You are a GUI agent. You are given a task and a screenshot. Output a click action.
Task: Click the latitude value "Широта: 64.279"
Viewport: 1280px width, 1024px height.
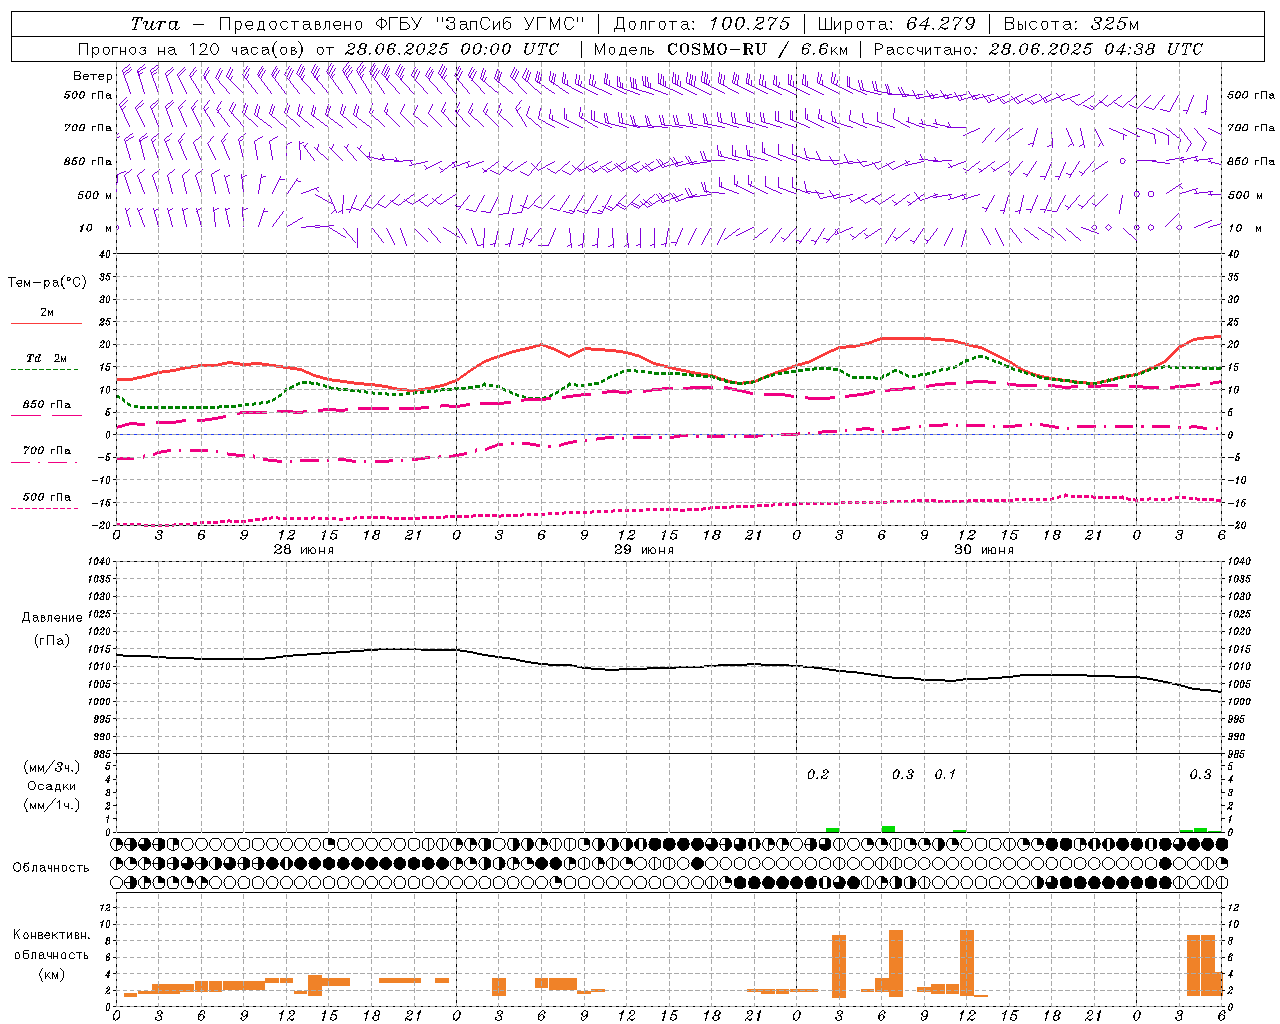896,24
